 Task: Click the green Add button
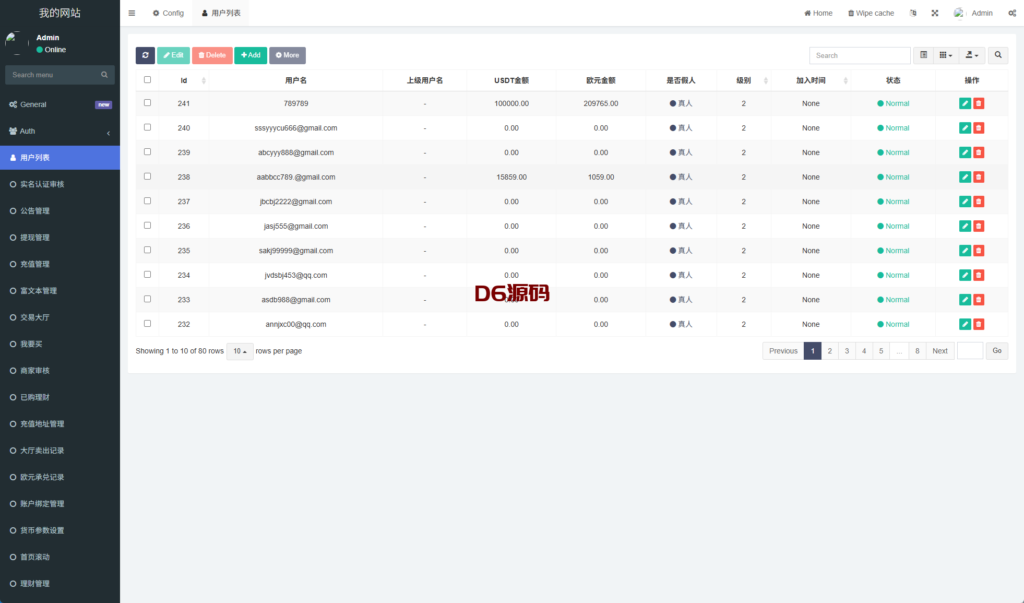[x=250, y=55]
